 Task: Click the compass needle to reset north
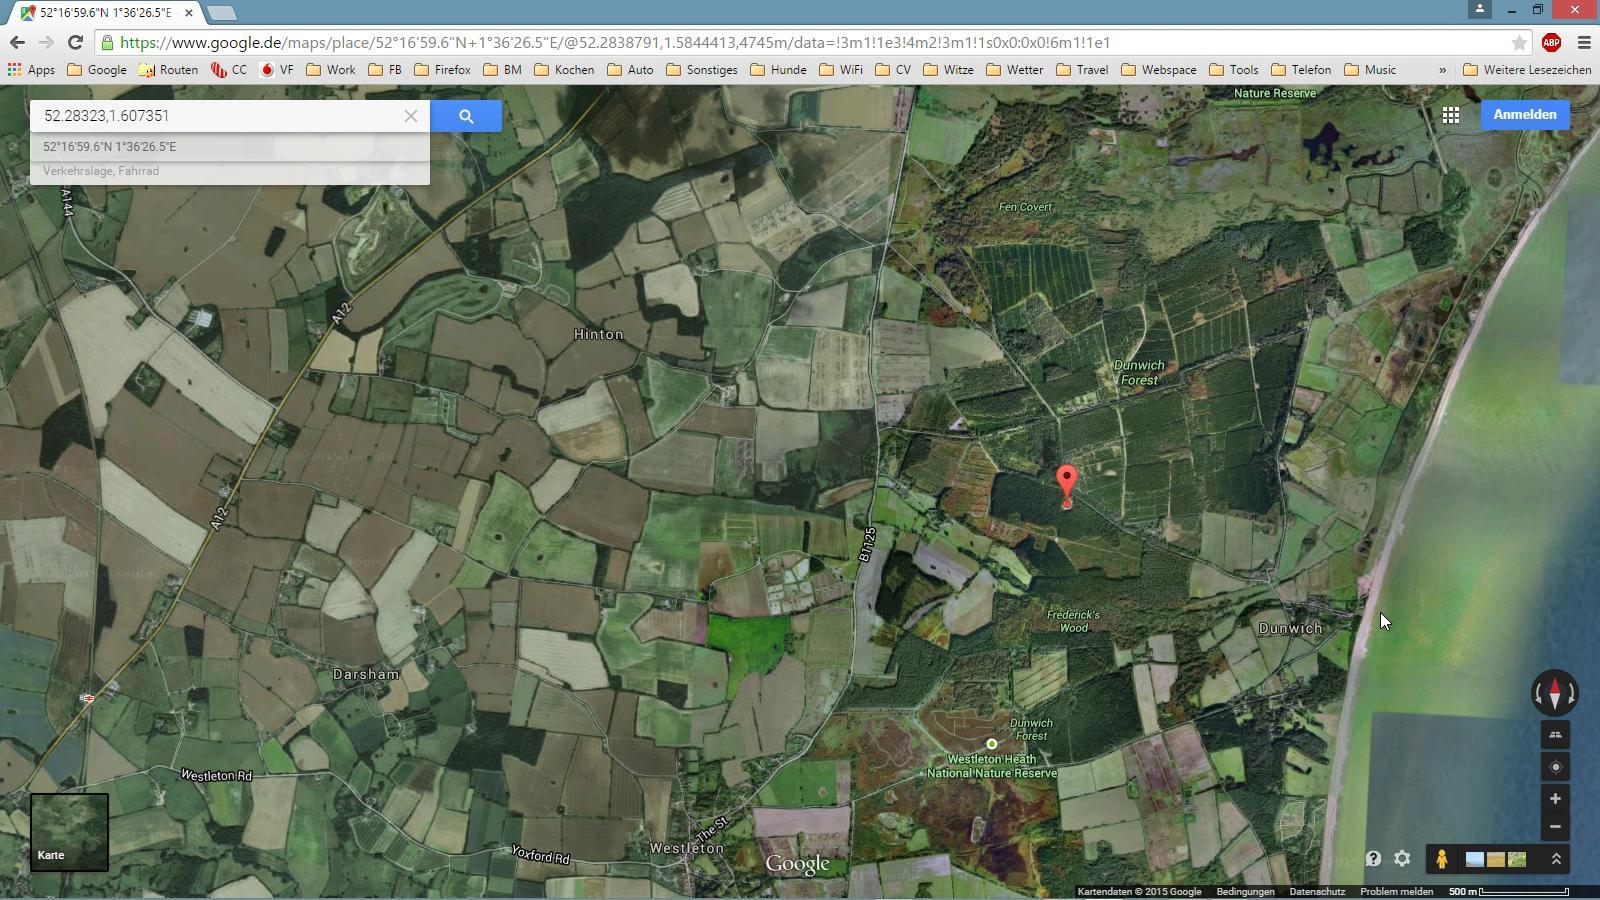coord(1555,692)
